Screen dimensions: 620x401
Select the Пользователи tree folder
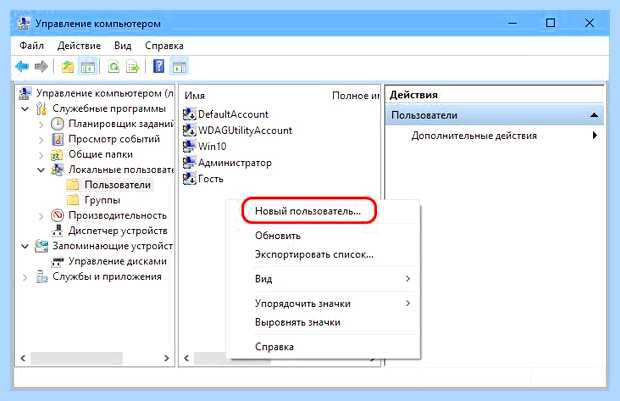[117, 185]
